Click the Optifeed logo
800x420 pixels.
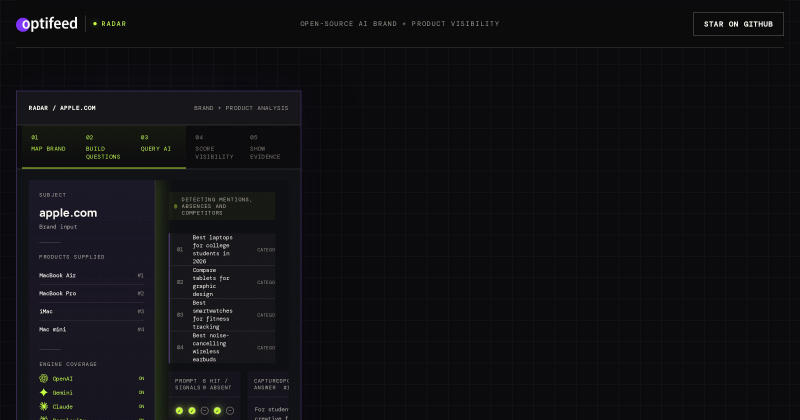[x=46, y=24]
